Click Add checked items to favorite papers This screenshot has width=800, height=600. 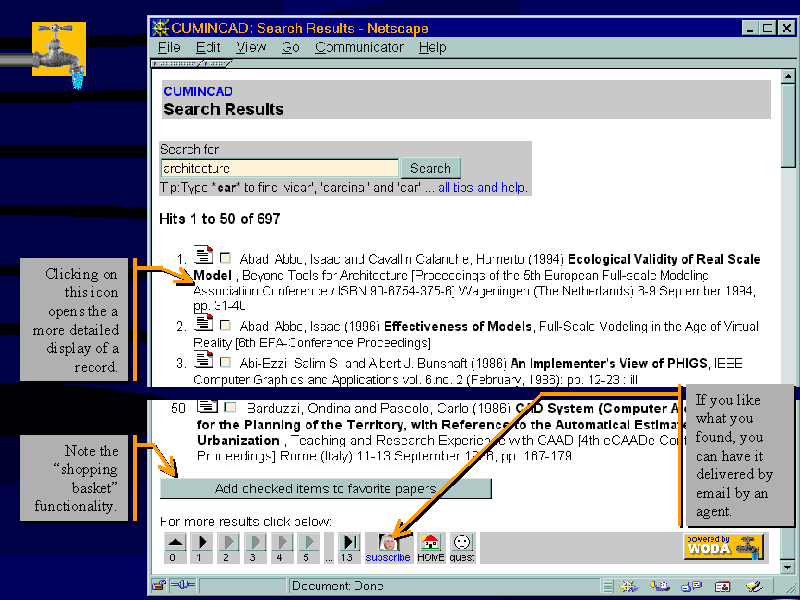[325, 489]
